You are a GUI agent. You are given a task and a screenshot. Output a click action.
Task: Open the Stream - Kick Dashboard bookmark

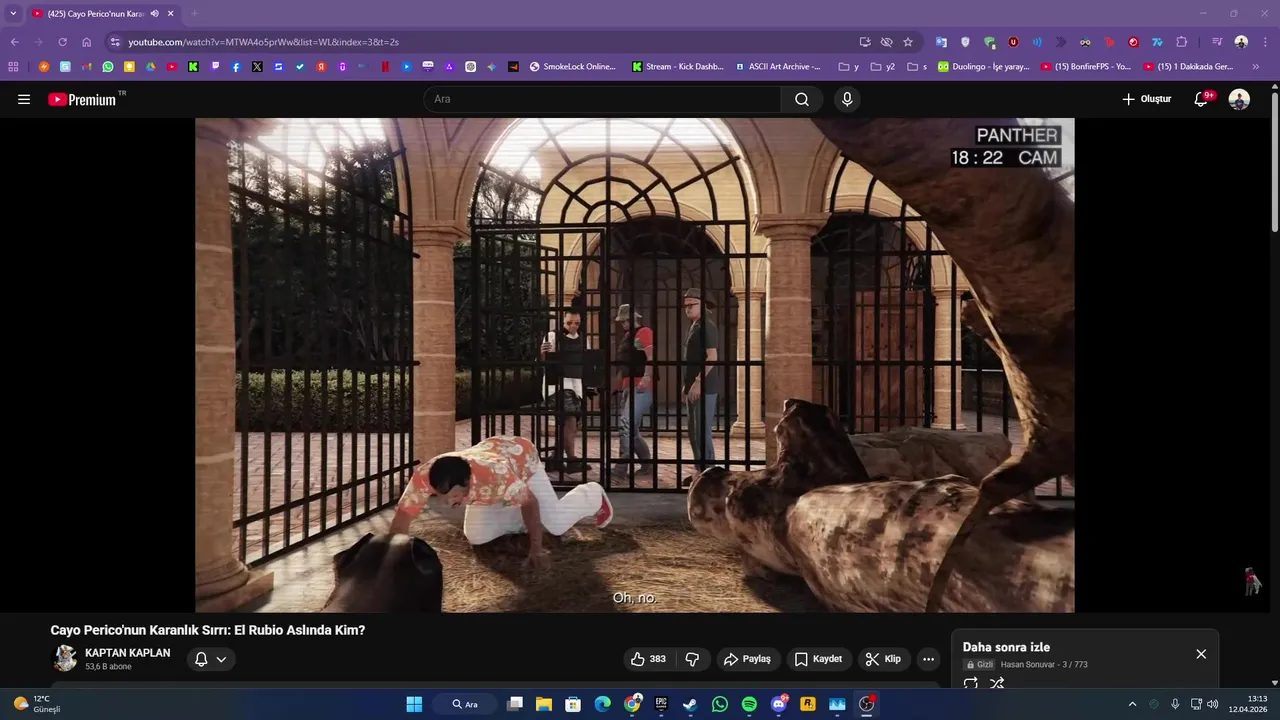678,67
